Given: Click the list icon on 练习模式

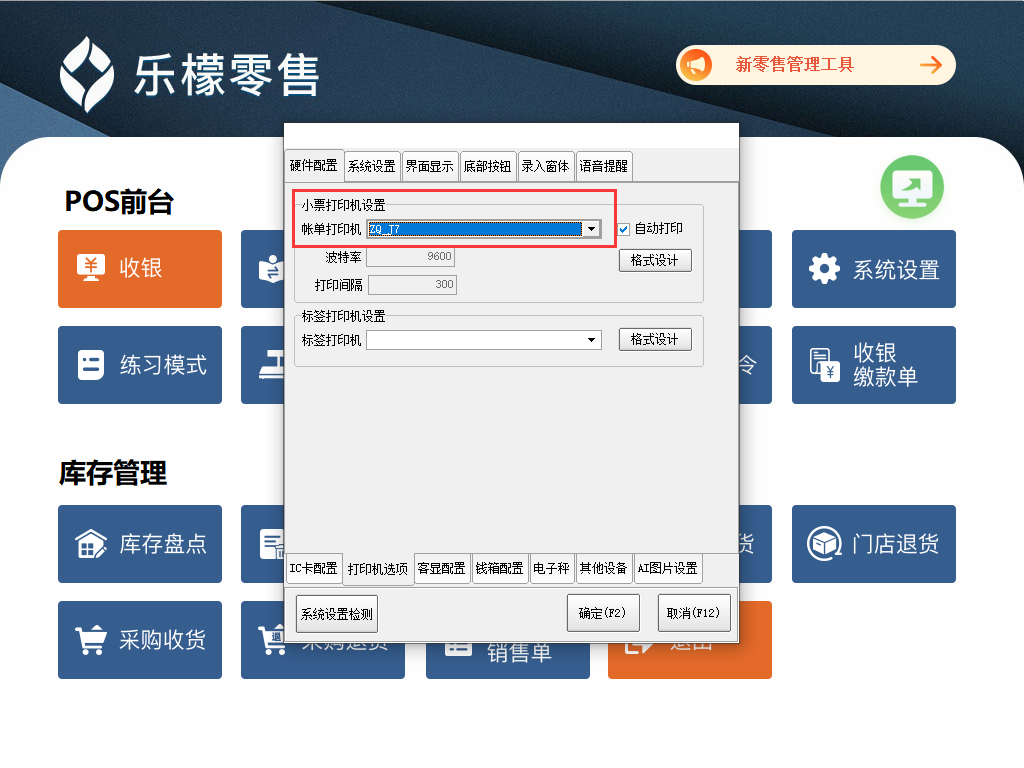Looking at the screenshot, I should pos(91,364).
